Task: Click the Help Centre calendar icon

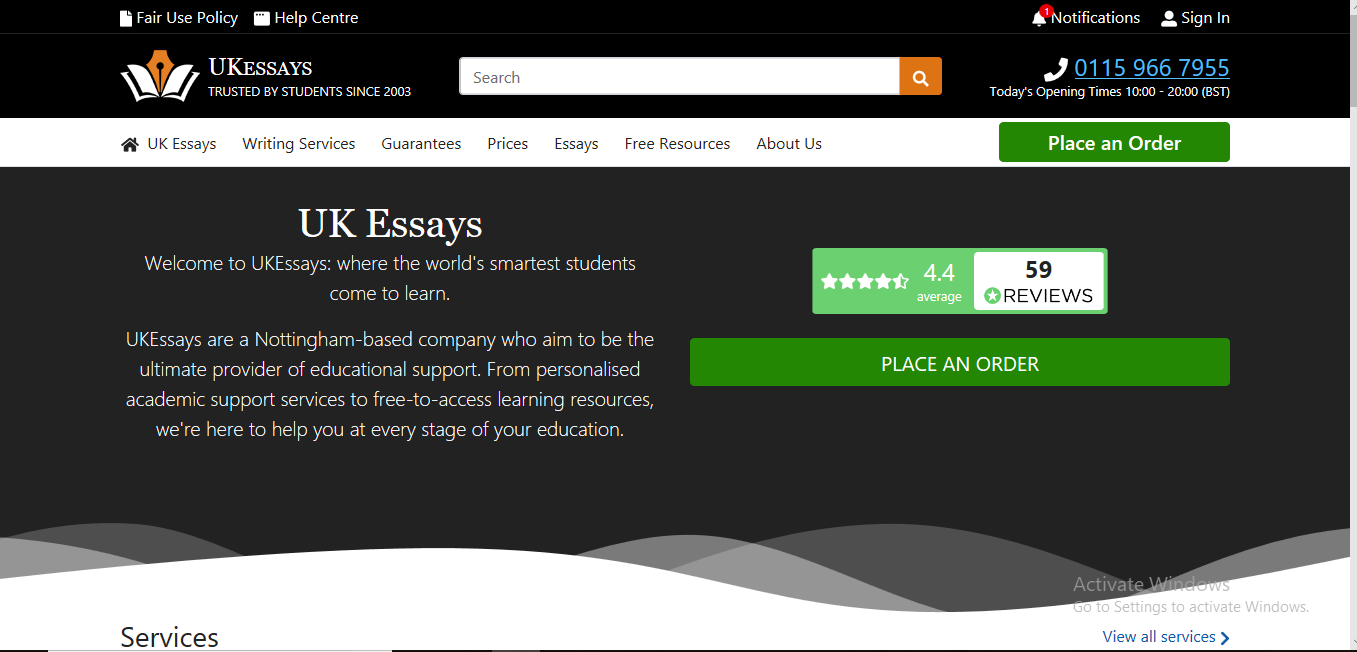Action: (262, 18)
